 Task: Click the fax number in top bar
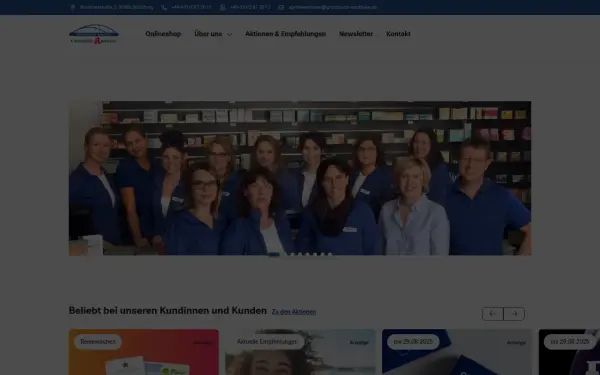[250, 7]
